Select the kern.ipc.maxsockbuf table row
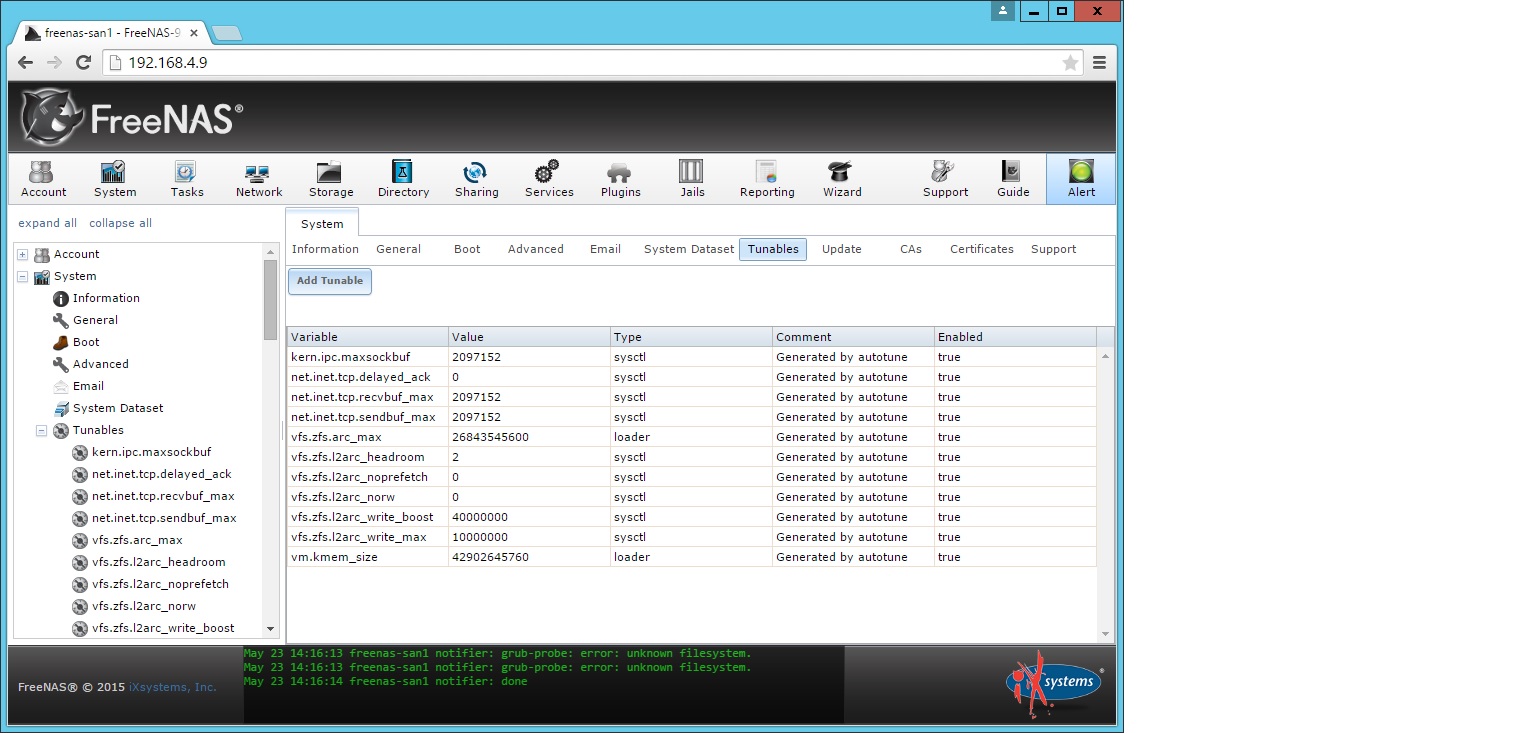Screen dimensions: 1536x733 tap(691, 357)
